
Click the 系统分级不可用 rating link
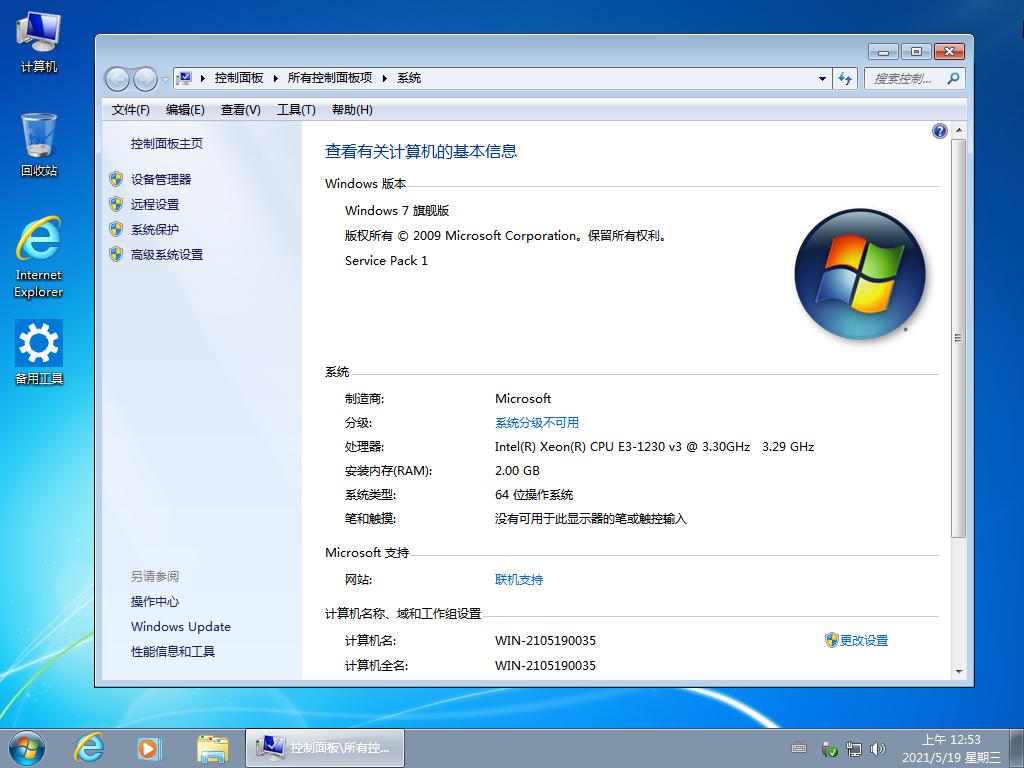537,423
